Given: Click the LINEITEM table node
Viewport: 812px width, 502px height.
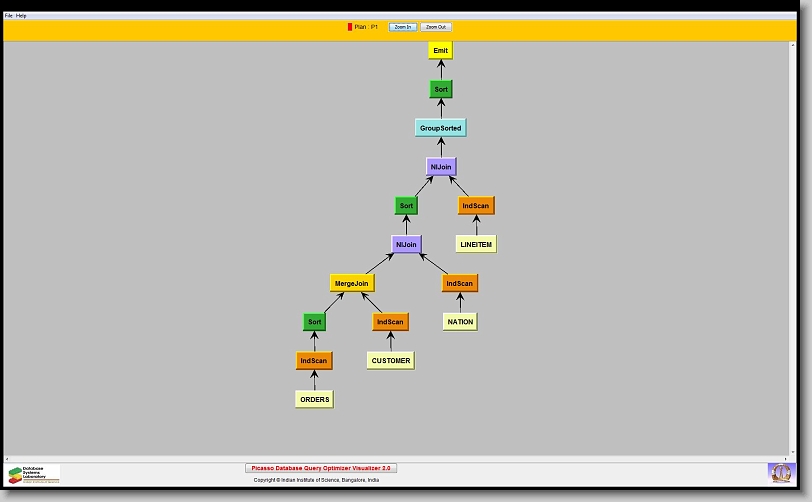Looking at the screenshot, I should click(476, 244).
